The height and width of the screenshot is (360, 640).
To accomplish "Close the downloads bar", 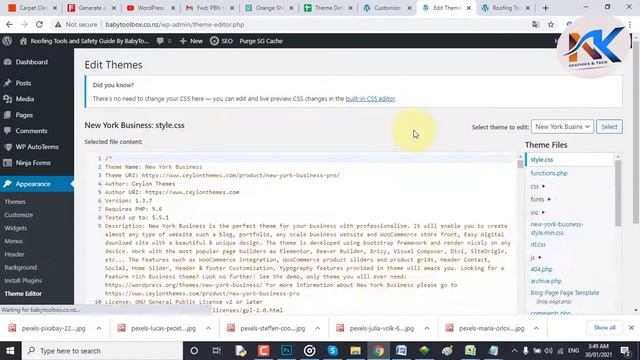I will (631, 328).
